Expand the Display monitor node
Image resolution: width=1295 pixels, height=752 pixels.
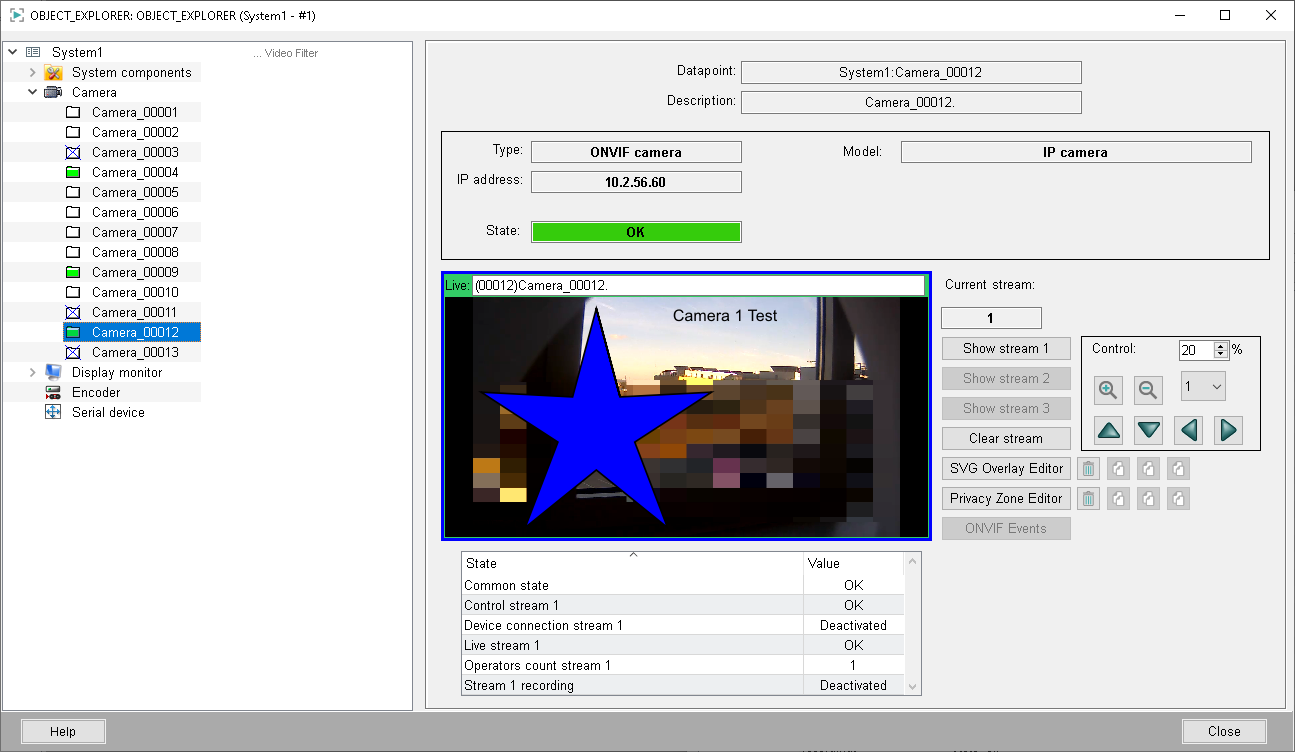click(x=32, y=372)
